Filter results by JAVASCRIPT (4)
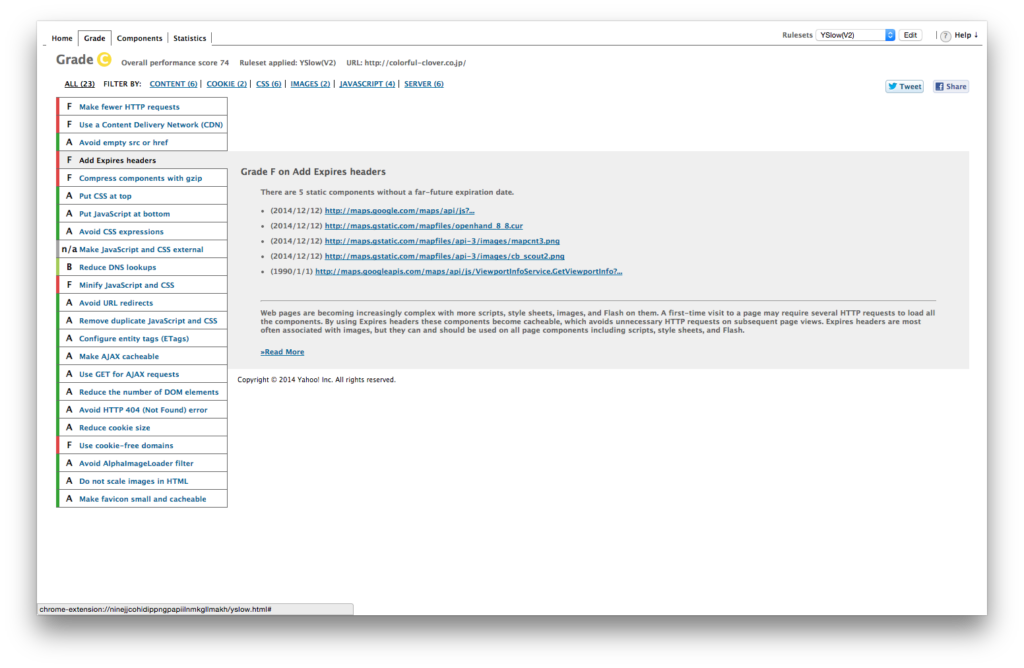 [x=367, y=84]
